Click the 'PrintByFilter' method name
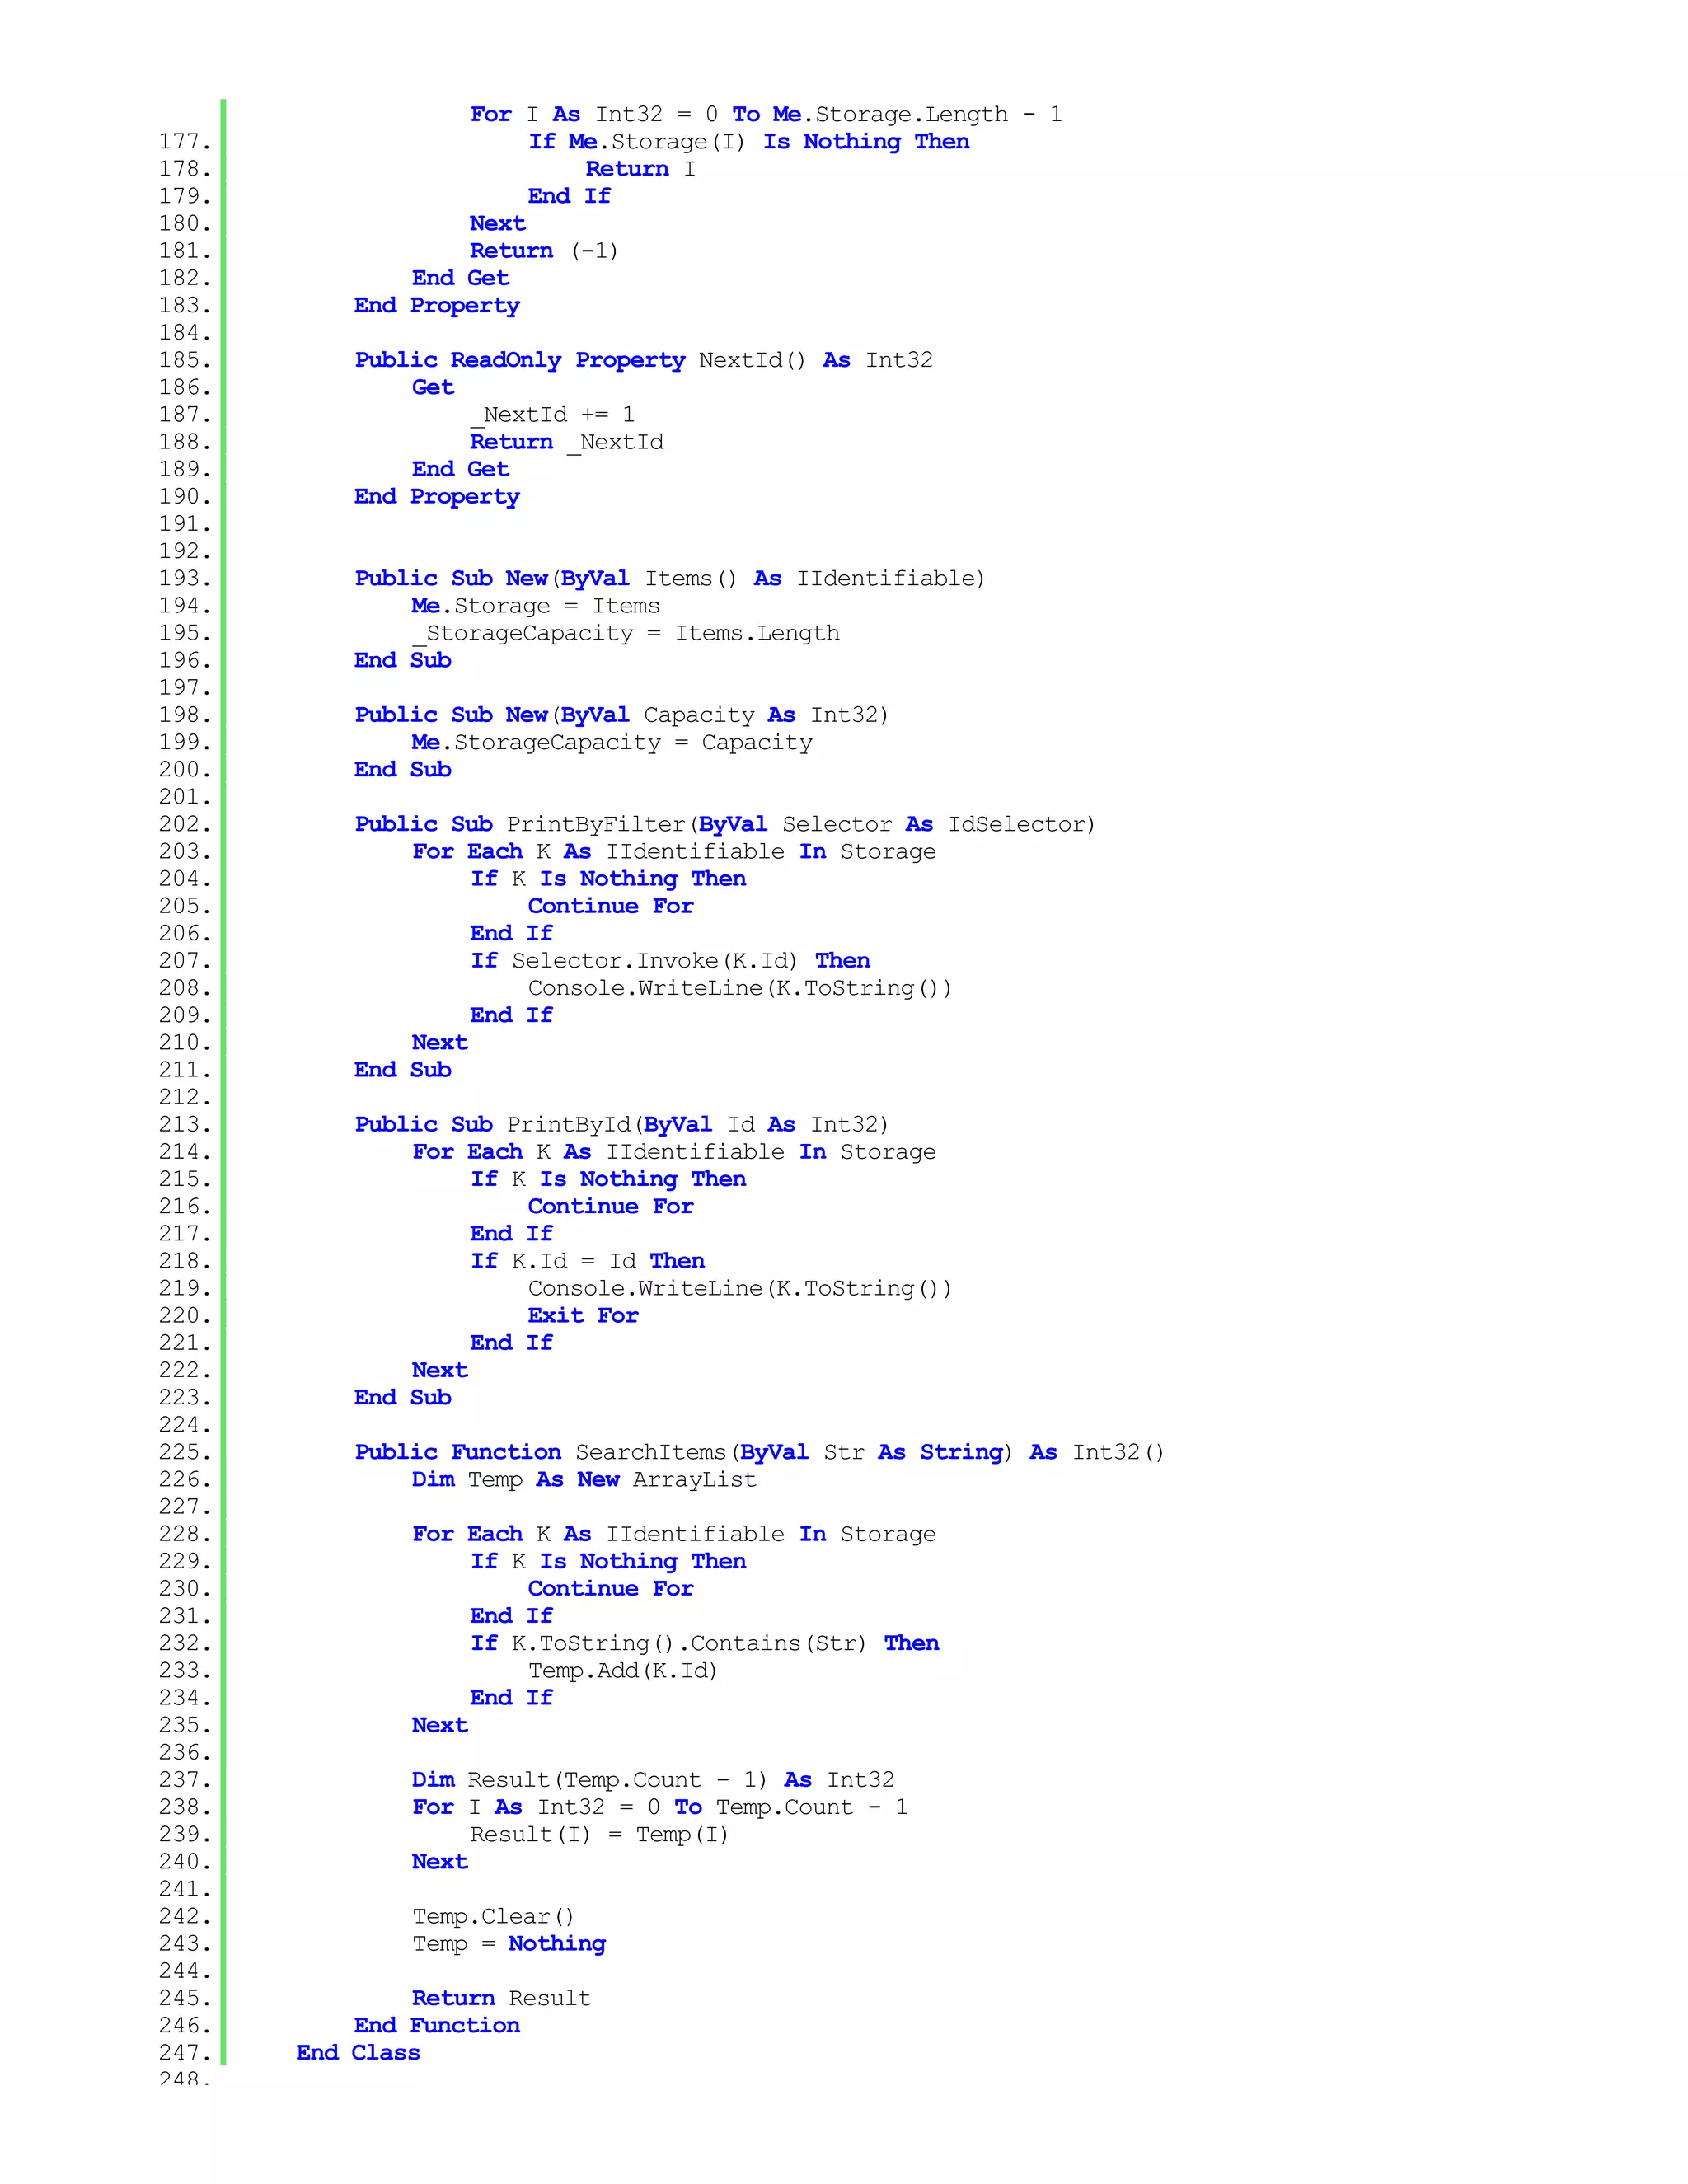 [x=595, y=825]
